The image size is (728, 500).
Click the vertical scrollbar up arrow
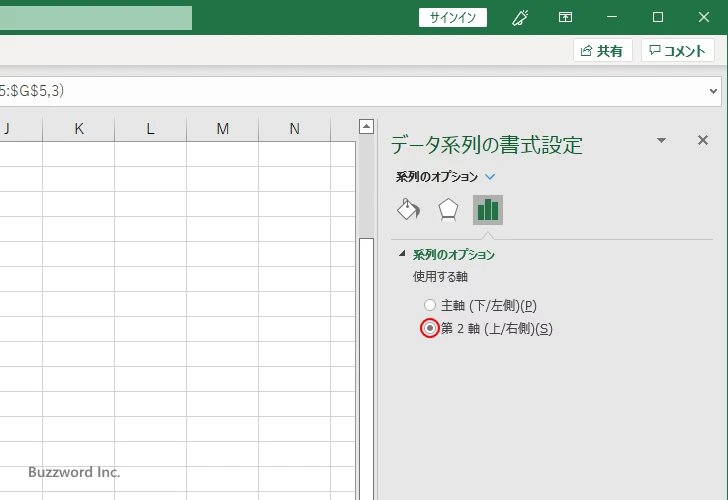[366, 126]
